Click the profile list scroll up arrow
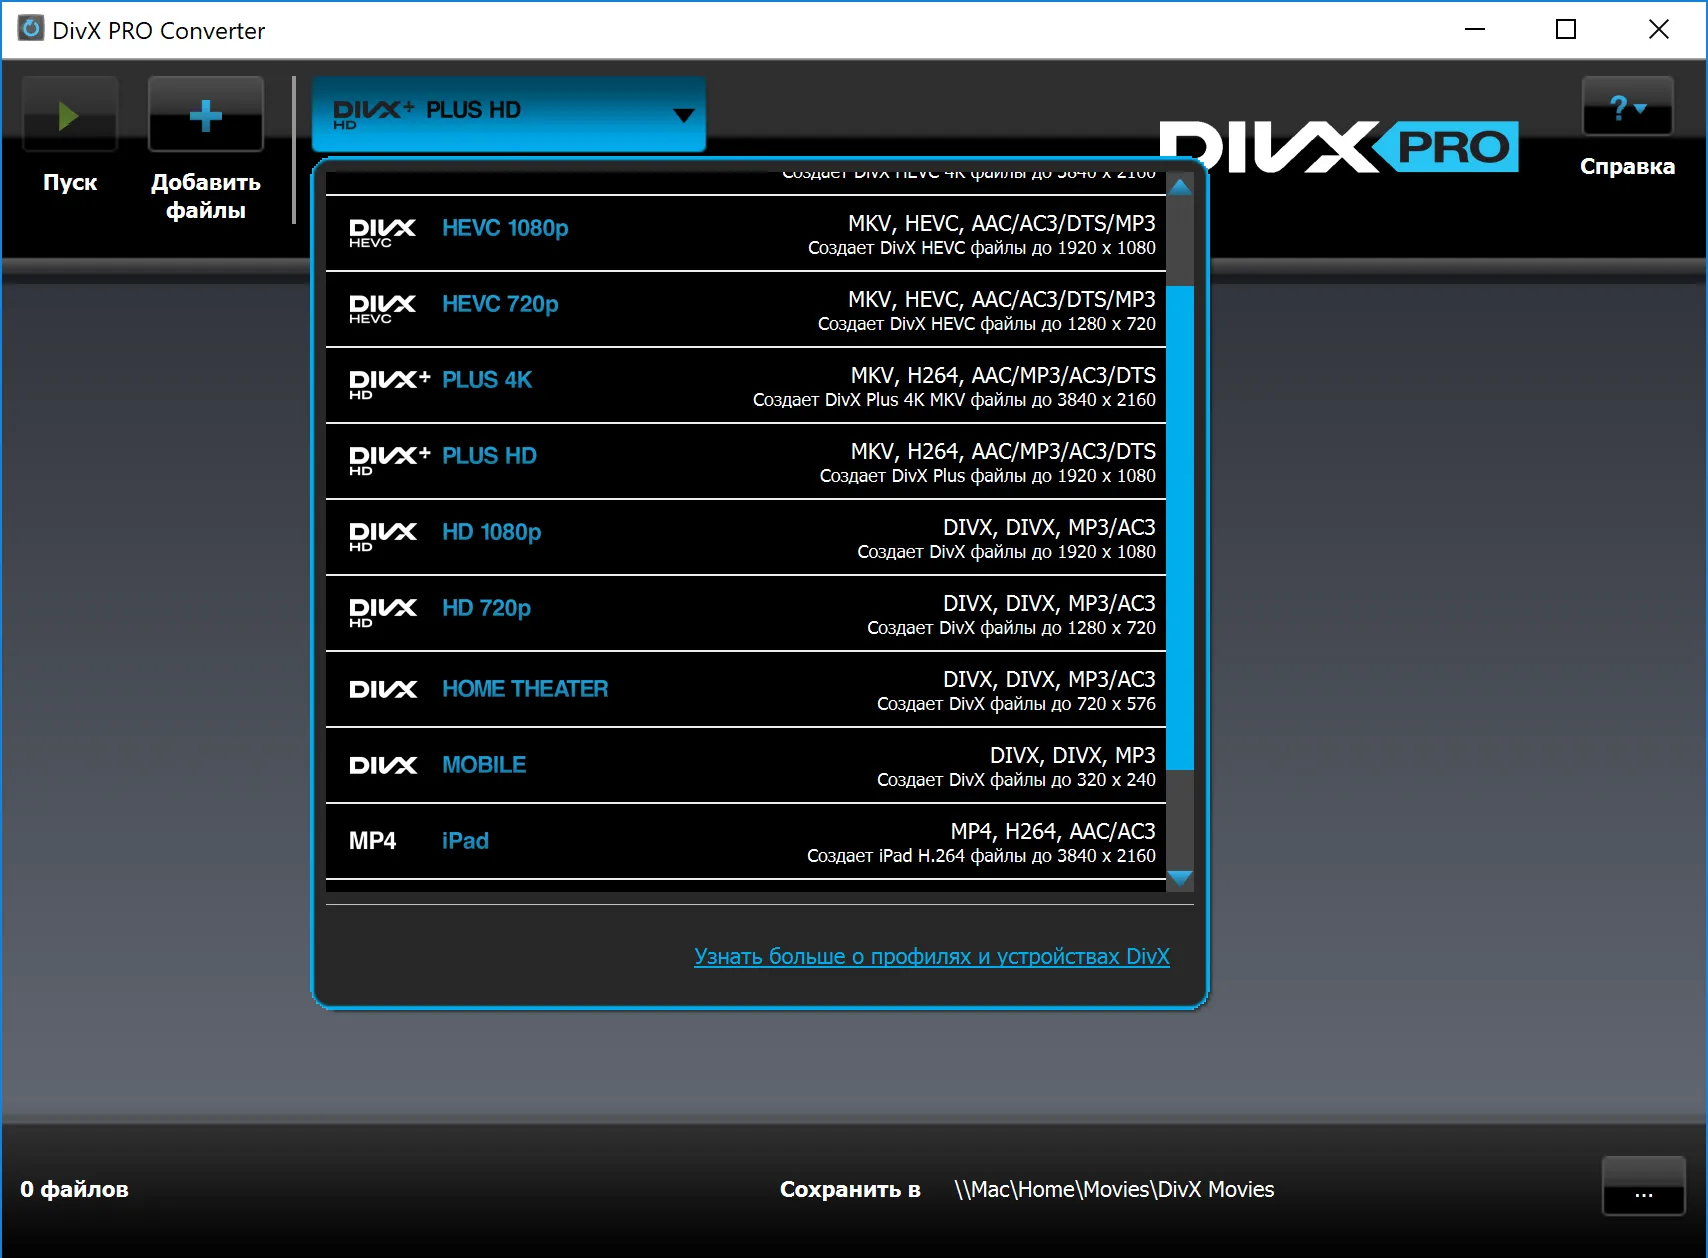Viewport: 1708px width, 1258px height. click(1180, 186)
